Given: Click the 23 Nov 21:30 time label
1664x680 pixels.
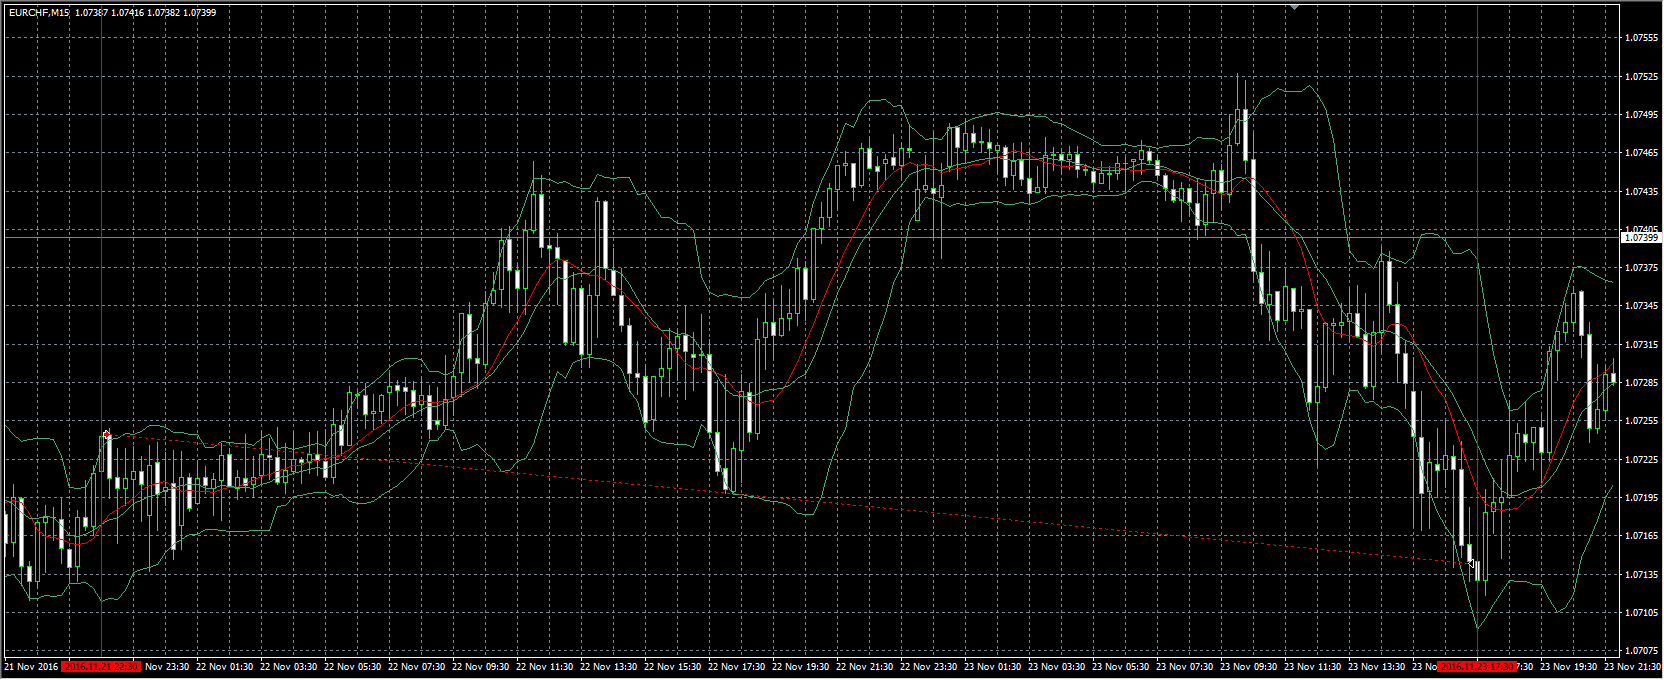Looking at the screenshot, I should (x=1633, y=666).
